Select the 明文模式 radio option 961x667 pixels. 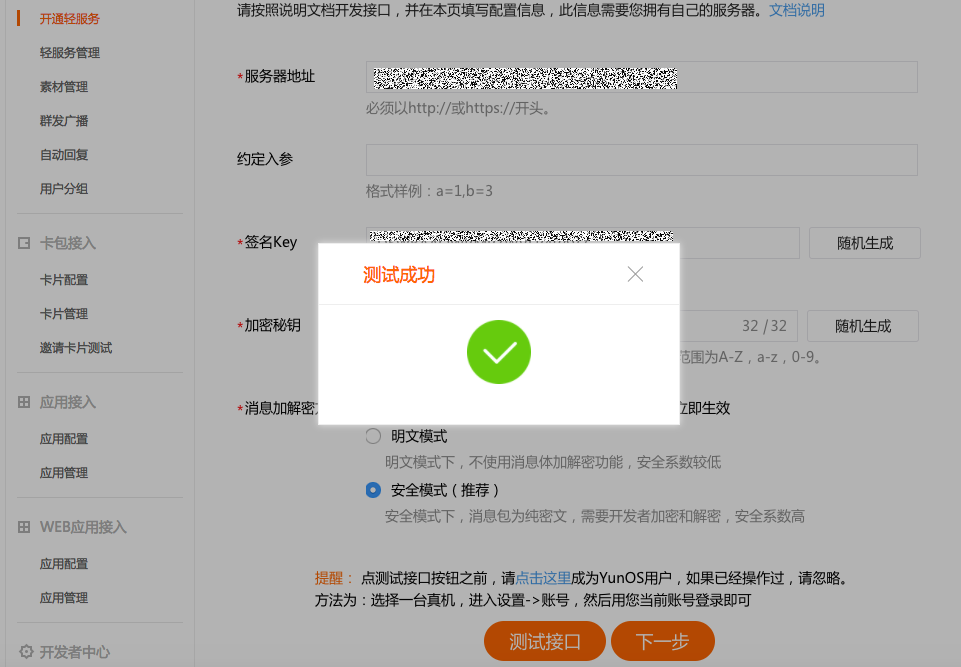tap(373, 436)
